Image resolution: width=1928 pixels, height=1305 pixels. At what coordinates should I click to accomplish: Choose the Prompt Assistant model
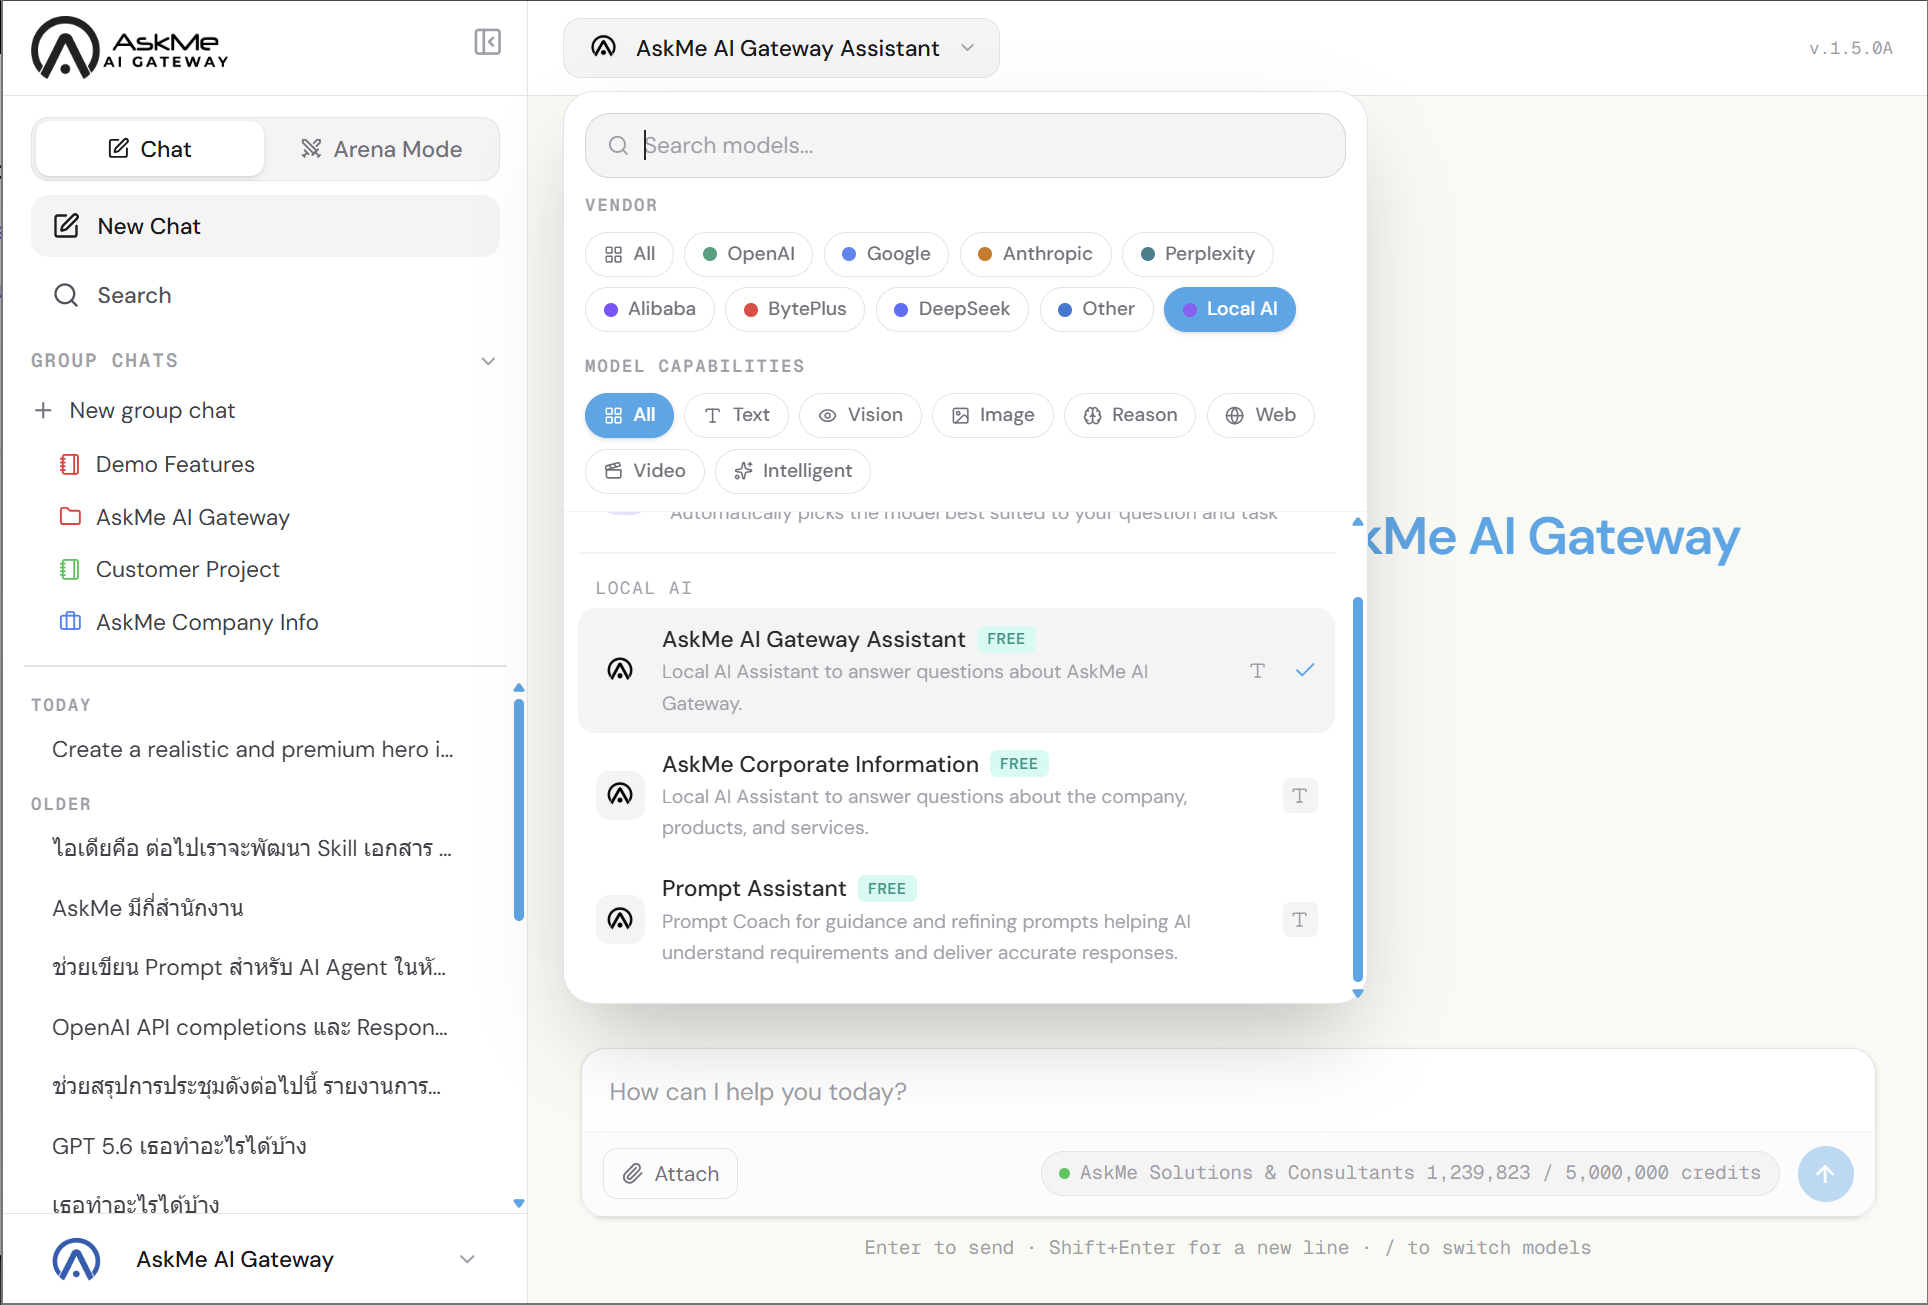click(956, 919)
